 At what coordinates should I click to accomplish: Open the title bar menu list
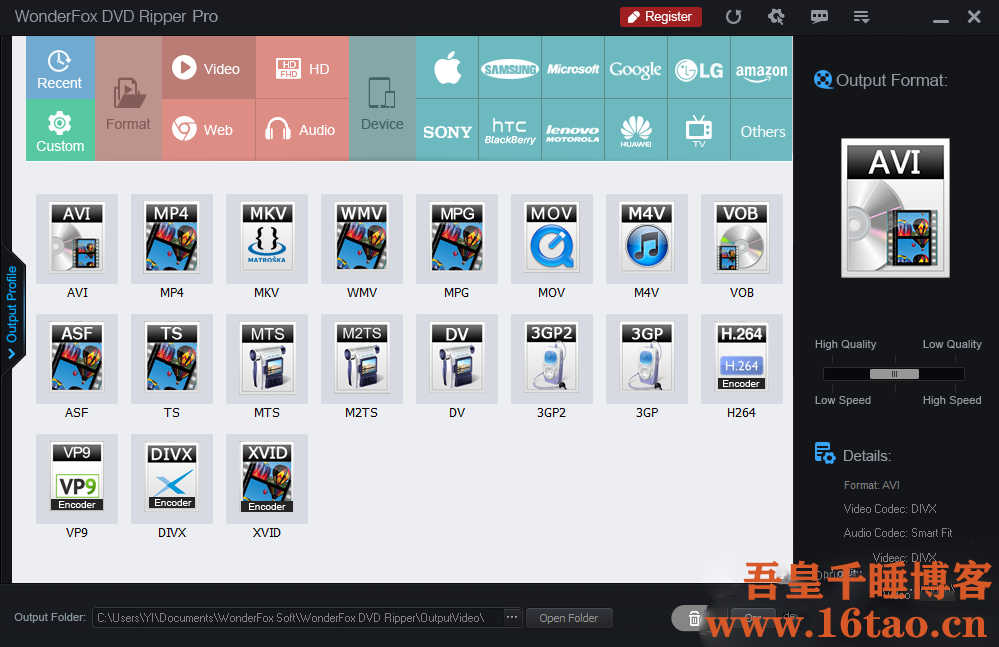point(861,17)
